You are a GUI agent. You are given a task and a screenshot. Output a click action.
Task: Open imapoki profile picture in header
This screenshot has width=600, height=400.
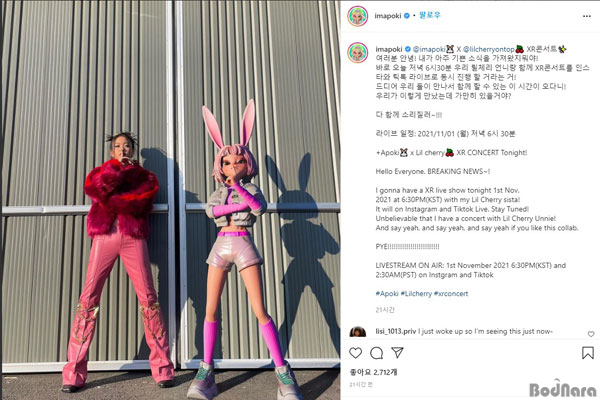[x=357, y=16]
